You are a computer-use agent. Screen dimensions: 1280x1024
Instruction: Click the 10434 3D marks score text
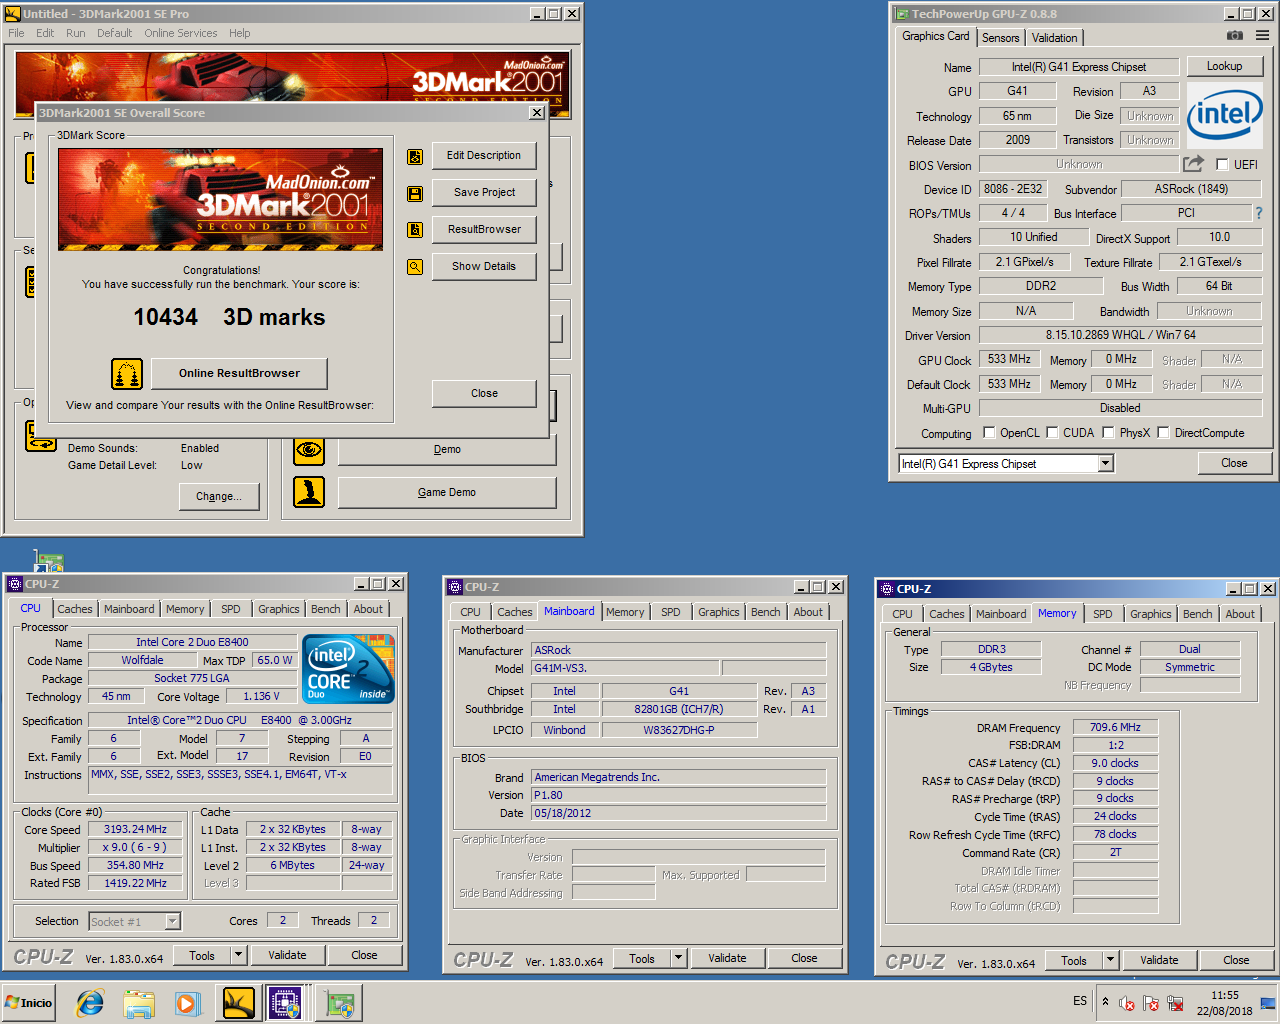coord(229,317)
